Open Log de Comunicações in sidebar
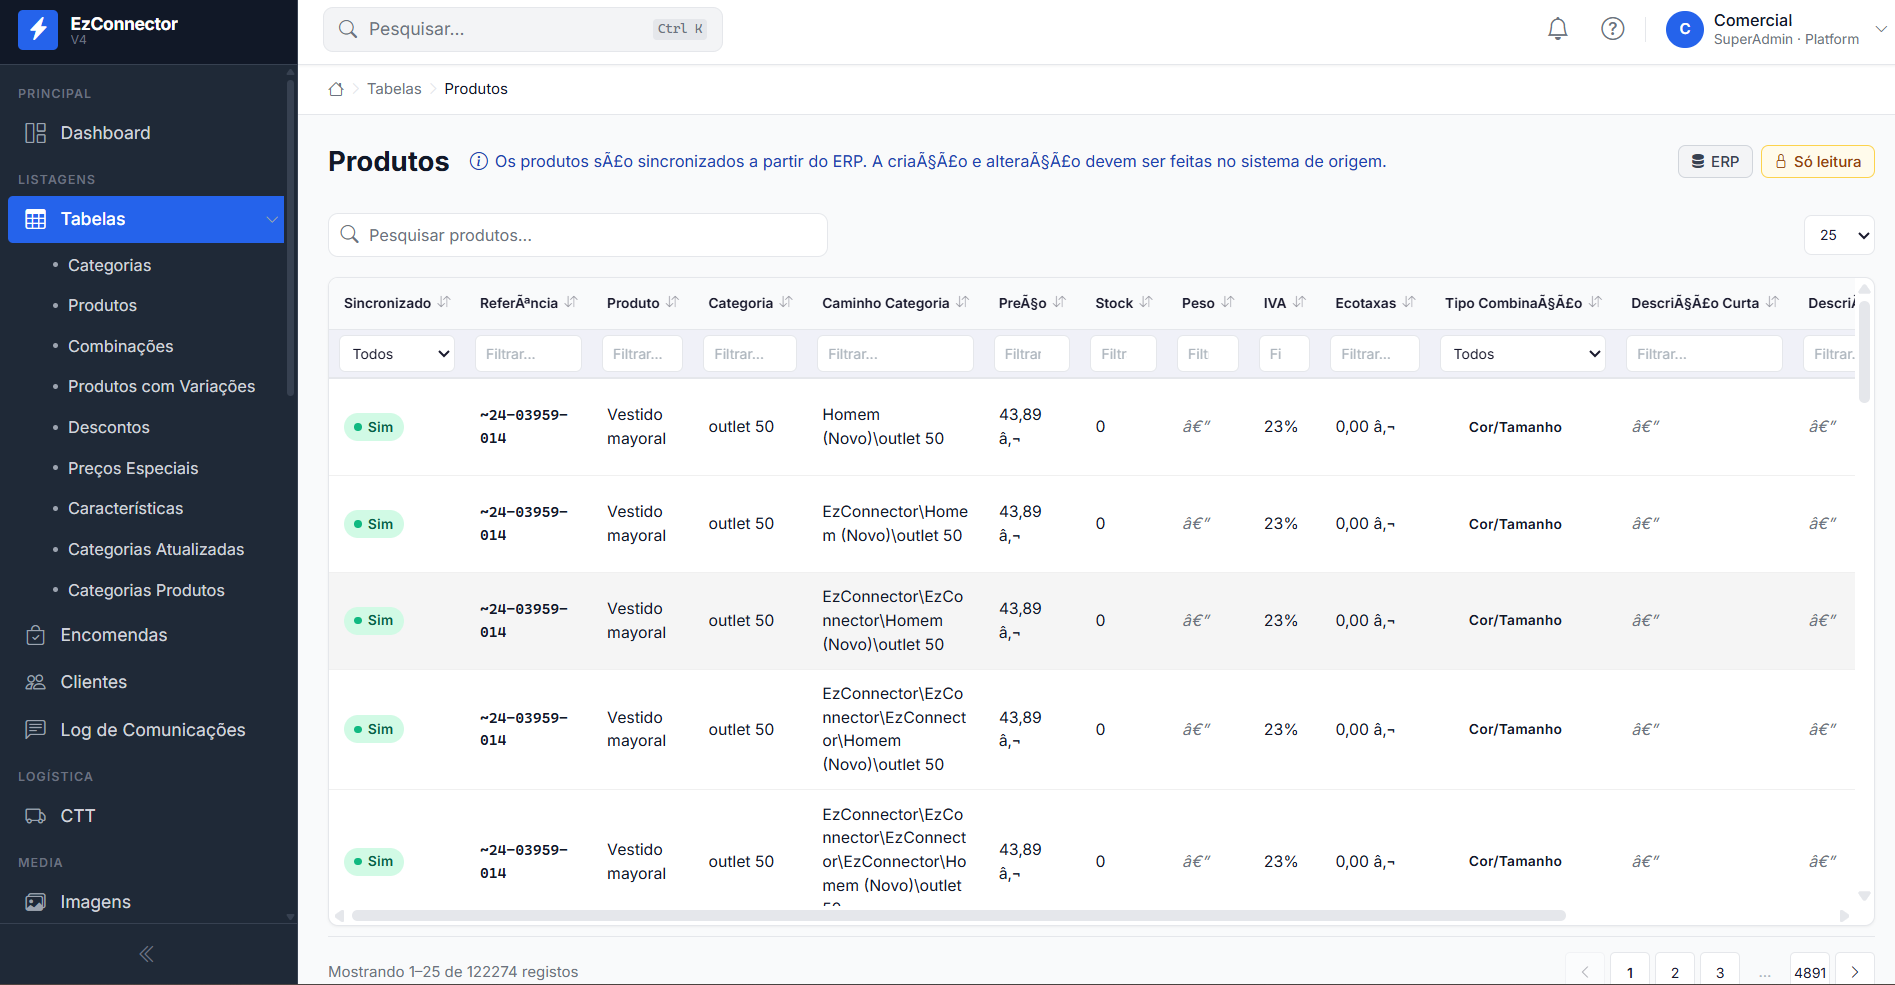Viewport: 1895px width, 985px height. pyautogui.click(x=146, y=730)
